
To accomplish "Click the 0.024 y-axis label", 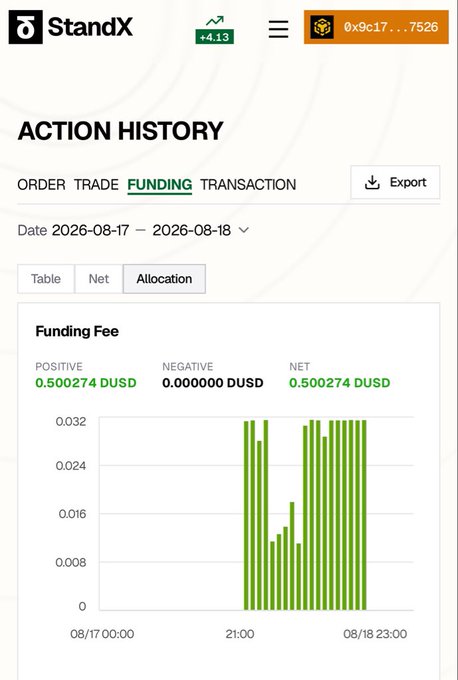I will tap(71, 466).
